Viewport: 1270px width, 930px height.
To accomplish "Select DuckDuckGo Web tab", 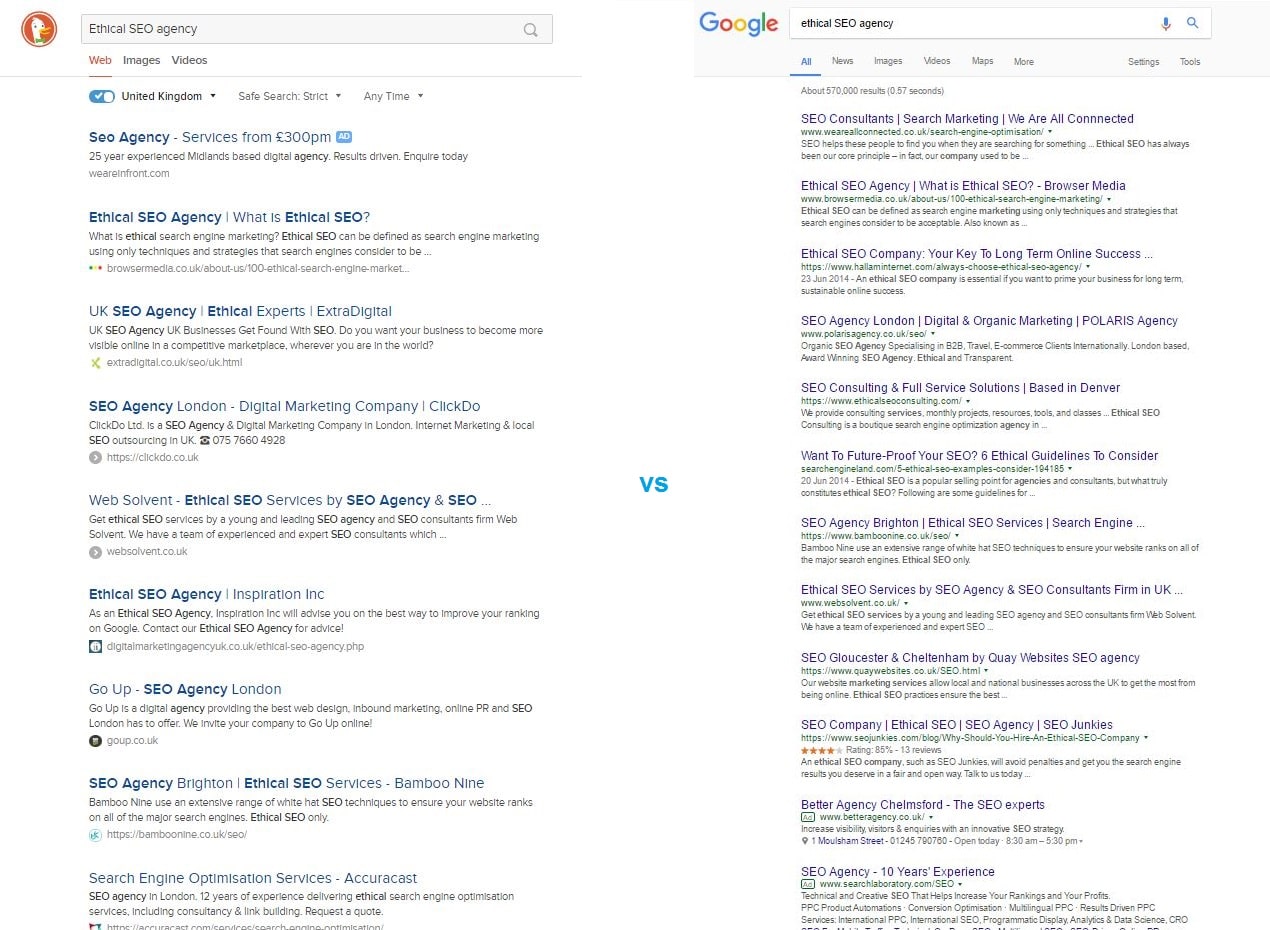I will pos(100,60).
